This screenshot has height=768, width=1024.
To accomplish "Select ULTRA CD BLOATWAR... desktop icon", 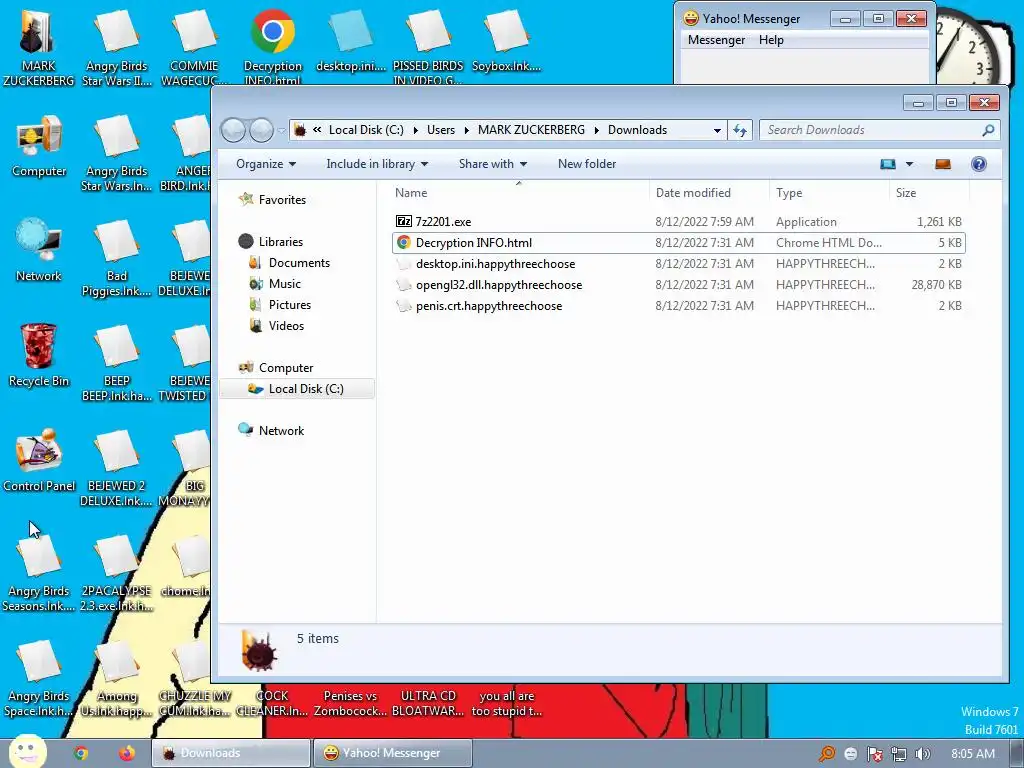I will click(428, 703).
